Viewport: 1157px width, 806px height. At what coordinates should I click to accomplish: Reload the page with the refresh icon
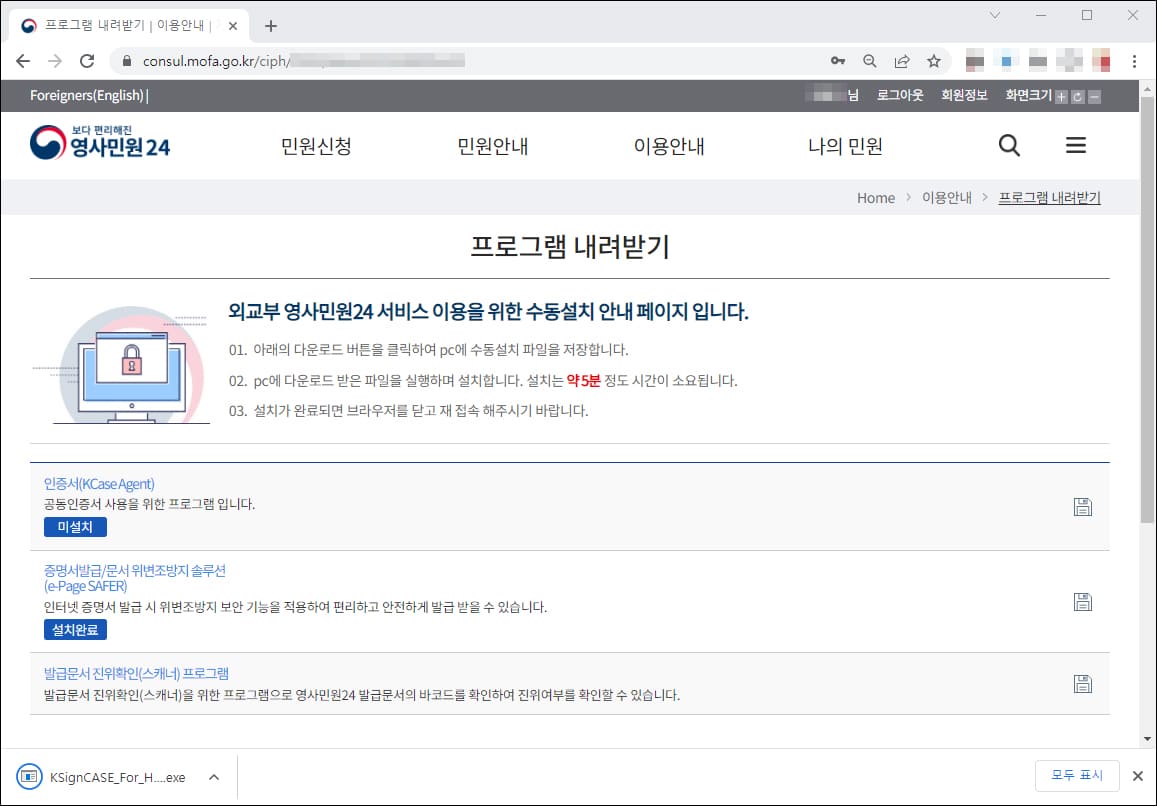click(x=88, y=60)
